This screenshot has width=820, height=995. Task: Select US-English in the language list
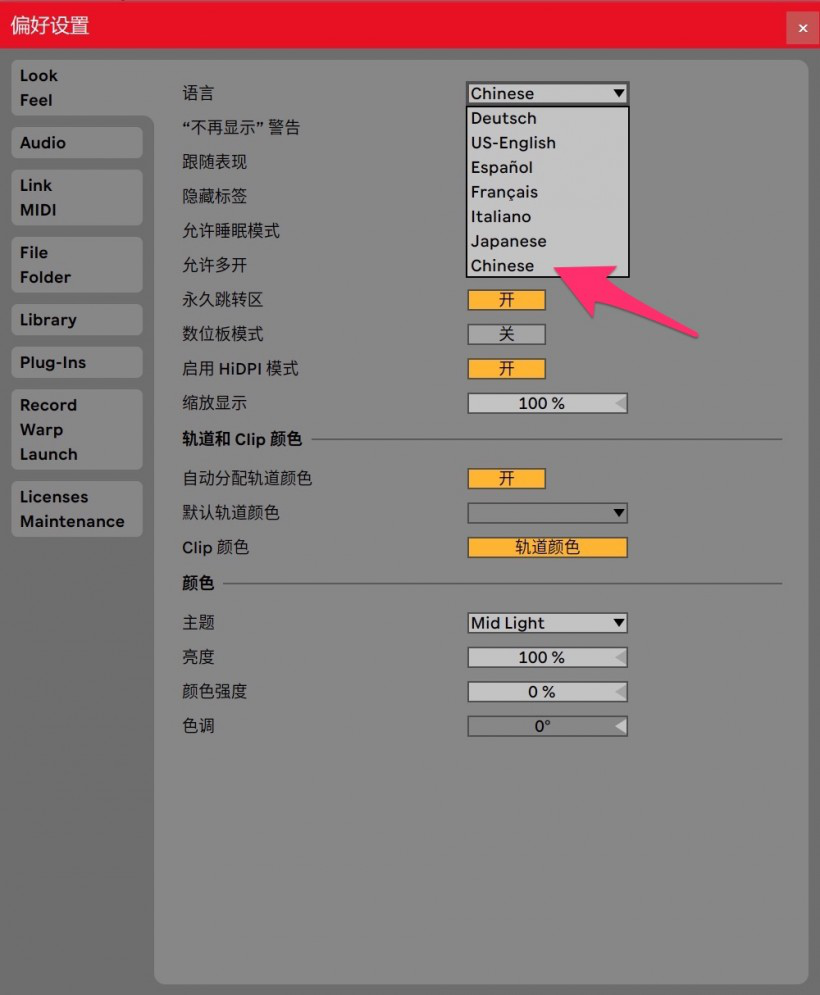click(548, 143)
